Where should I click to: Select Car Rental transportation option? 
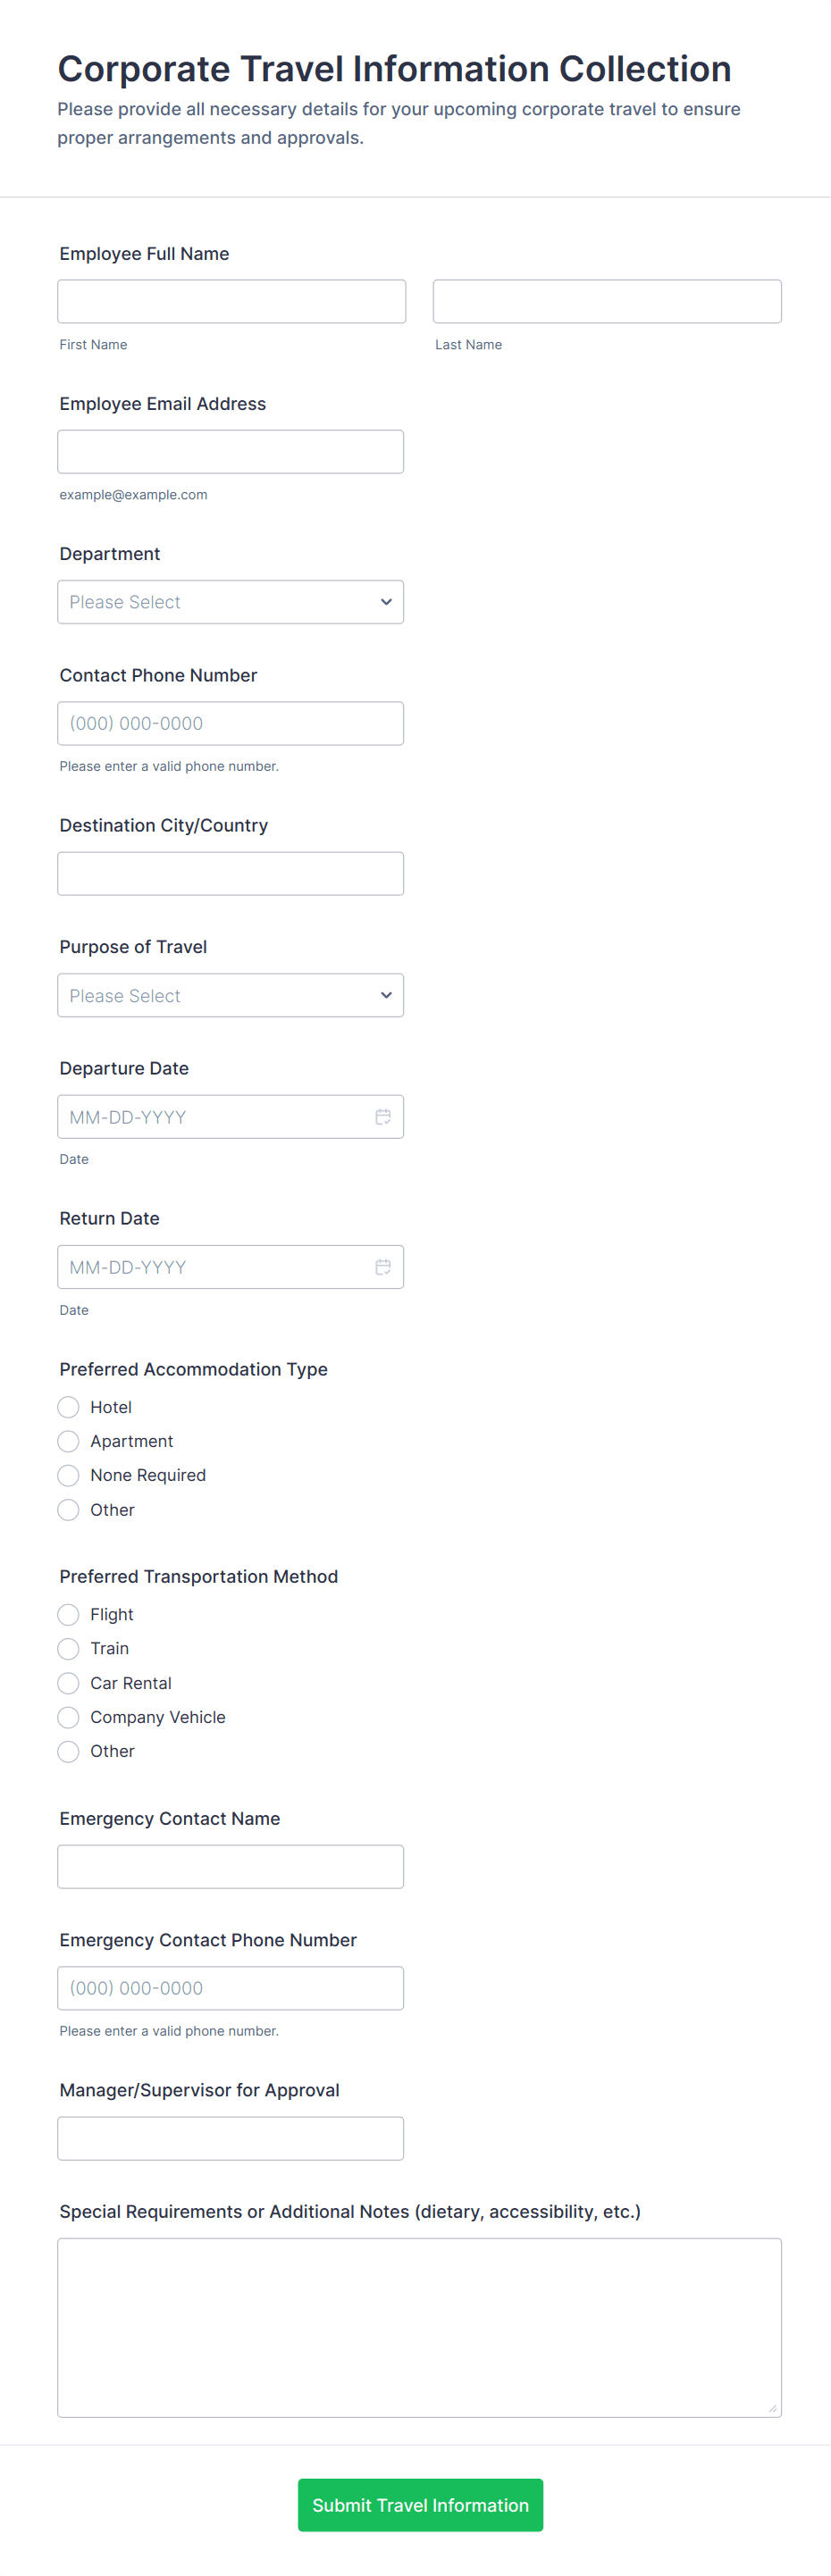click(68, 1683)
